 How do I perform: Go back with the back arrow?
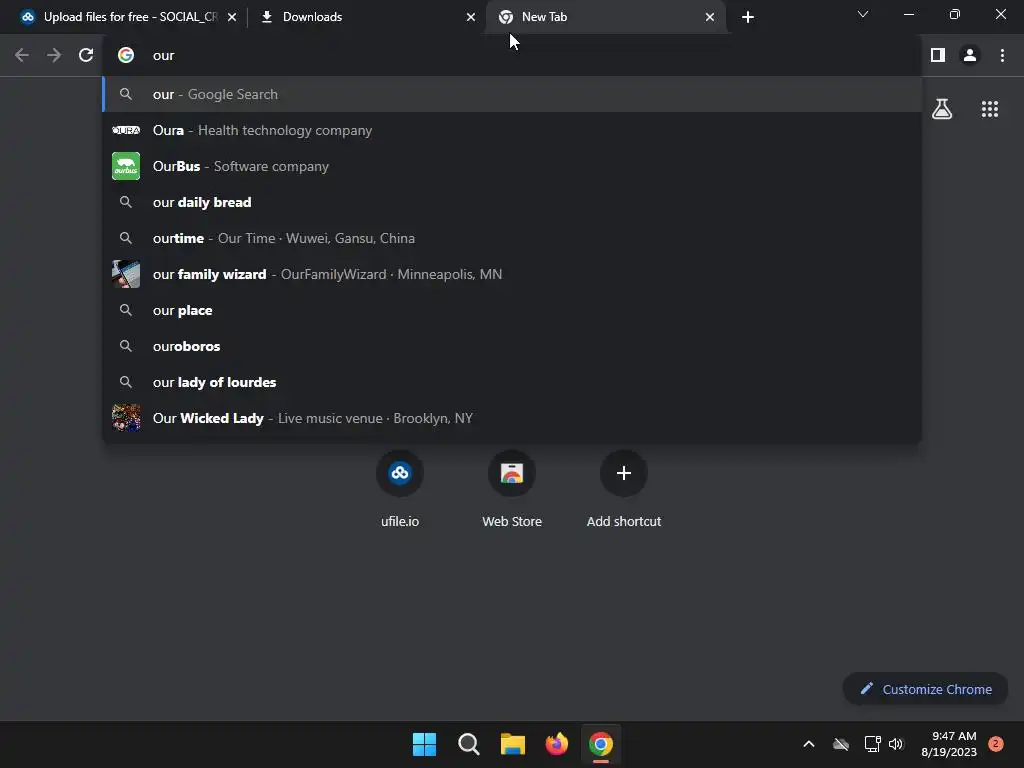[22, 56]
